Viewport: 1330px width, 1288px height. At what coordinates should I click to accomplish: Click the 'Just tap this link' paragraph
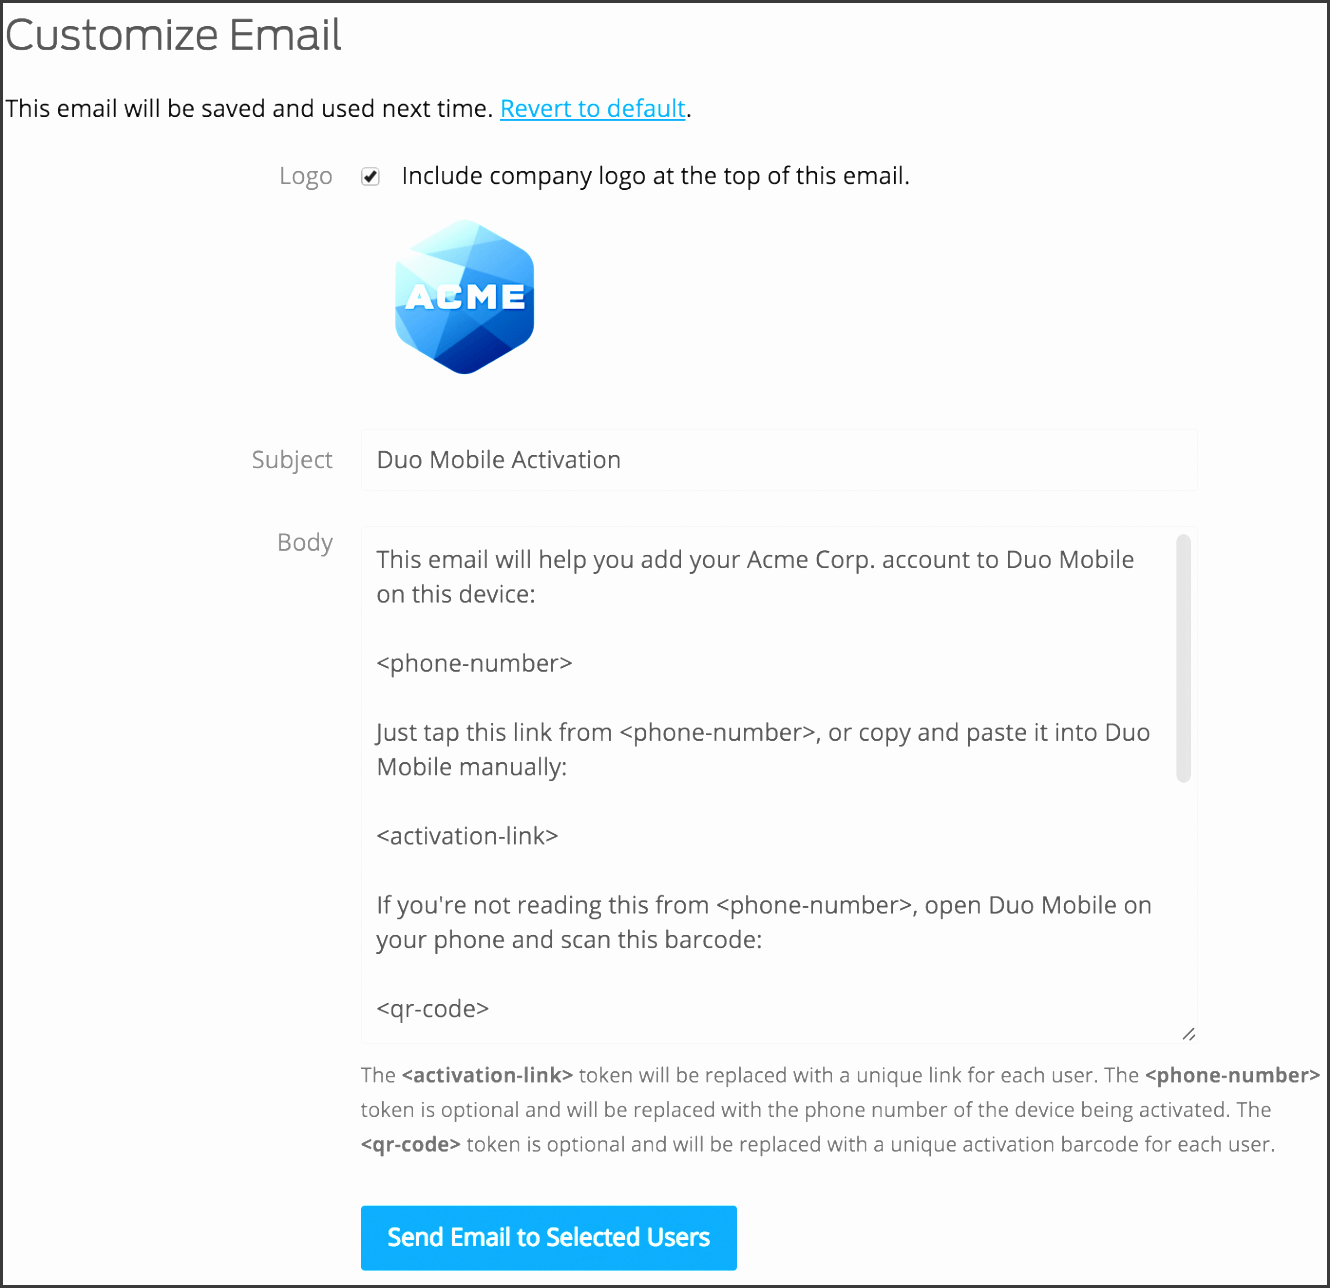pyautogui.click(x=763, y=750)
